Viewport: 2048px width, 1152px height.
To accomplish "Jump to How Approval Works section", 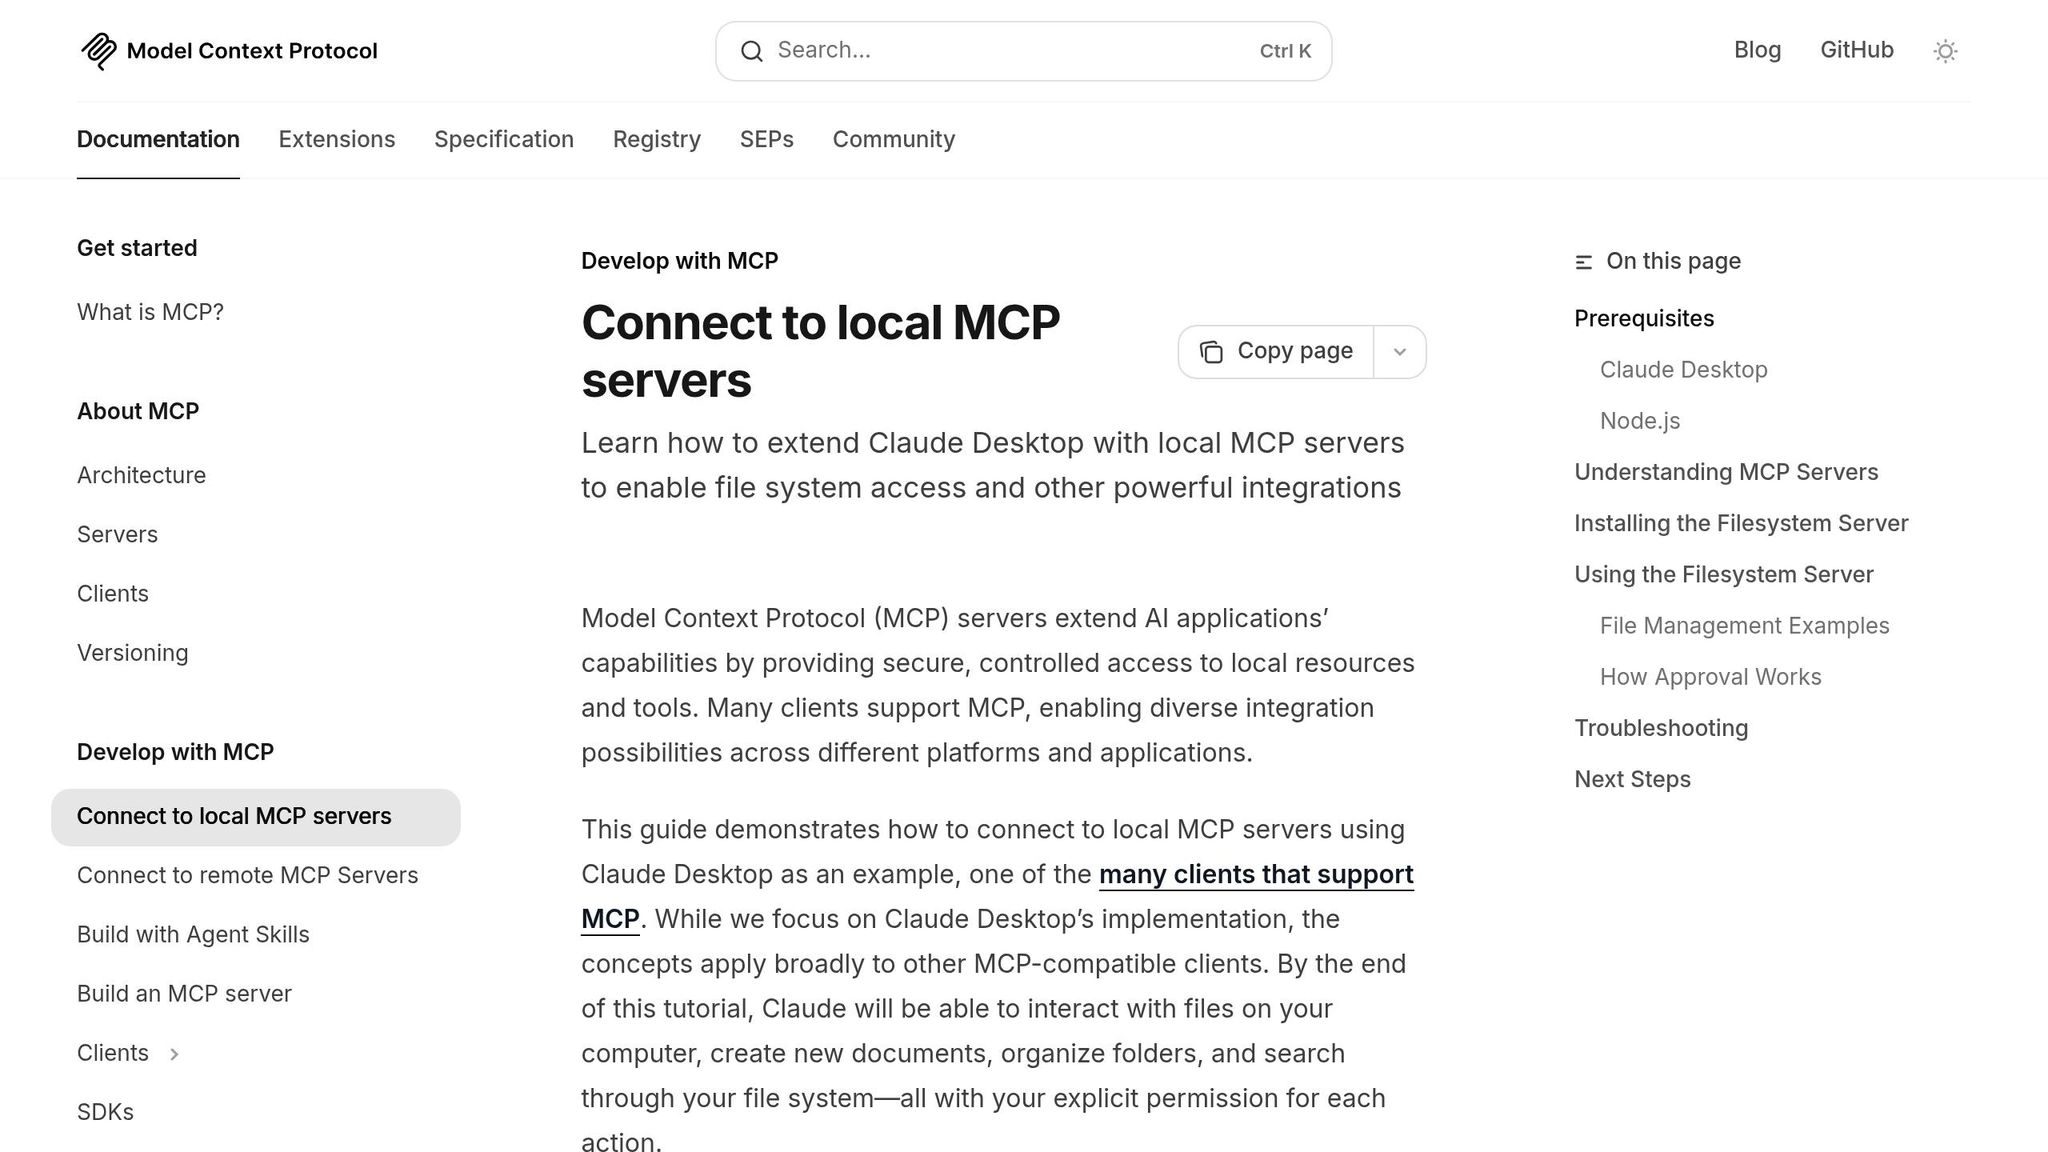I will [1711, 677].
